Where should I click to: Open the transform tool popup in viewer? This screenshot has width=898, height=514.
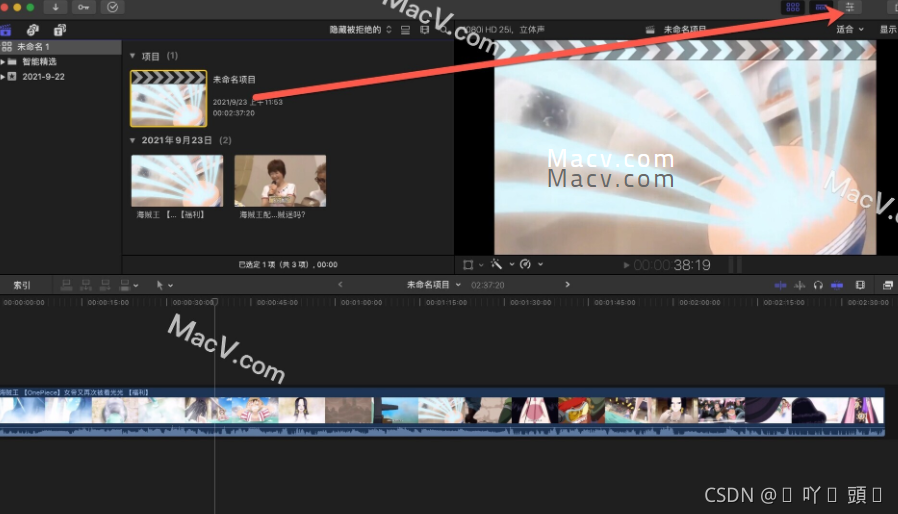click(468, 265)
